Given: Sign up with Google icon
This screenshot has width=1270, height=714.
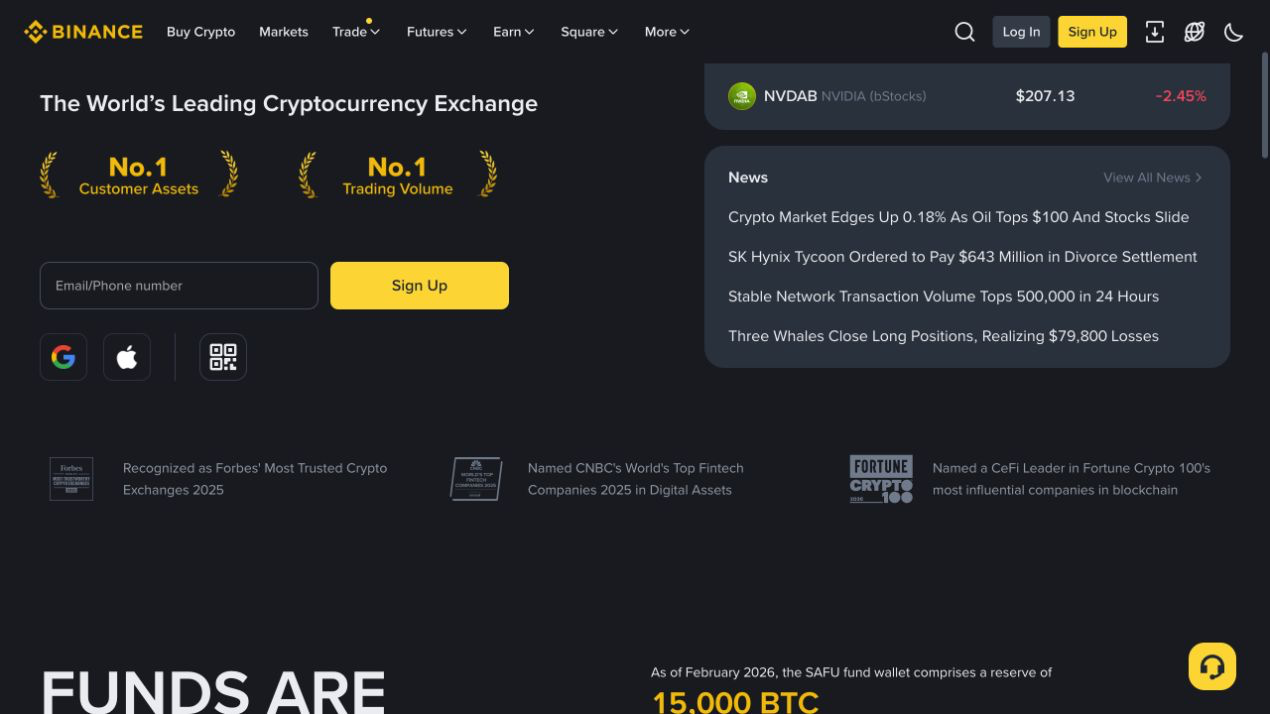Looking at the screenshot, I should [x=63, y=357].
